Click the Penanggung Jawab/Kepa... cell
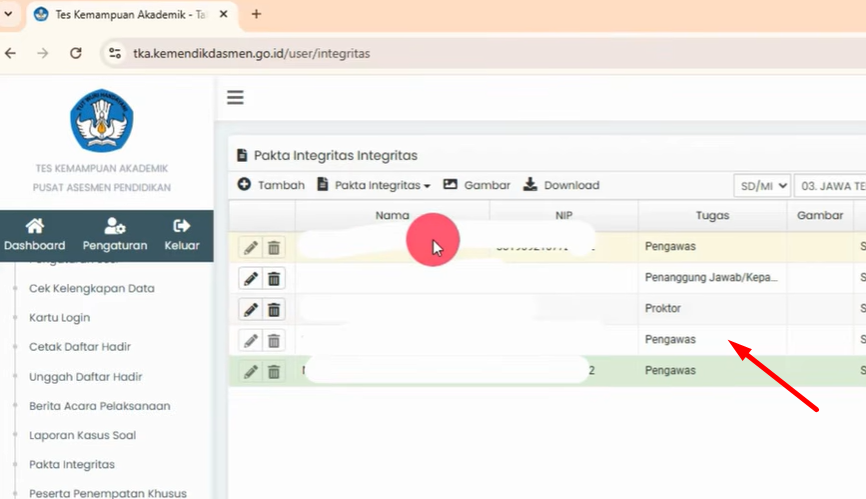Screen dimensions: 866x499 point(711,277)
